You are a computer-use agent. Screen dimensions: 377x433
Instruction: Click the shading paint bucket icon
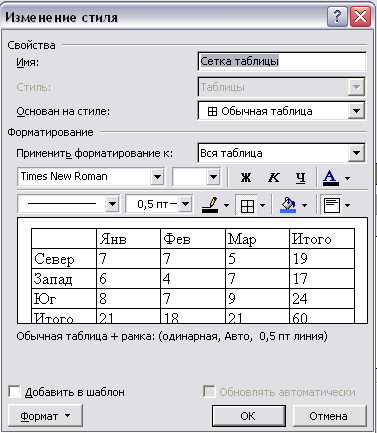pyautogui.click(x=288, y=205)
